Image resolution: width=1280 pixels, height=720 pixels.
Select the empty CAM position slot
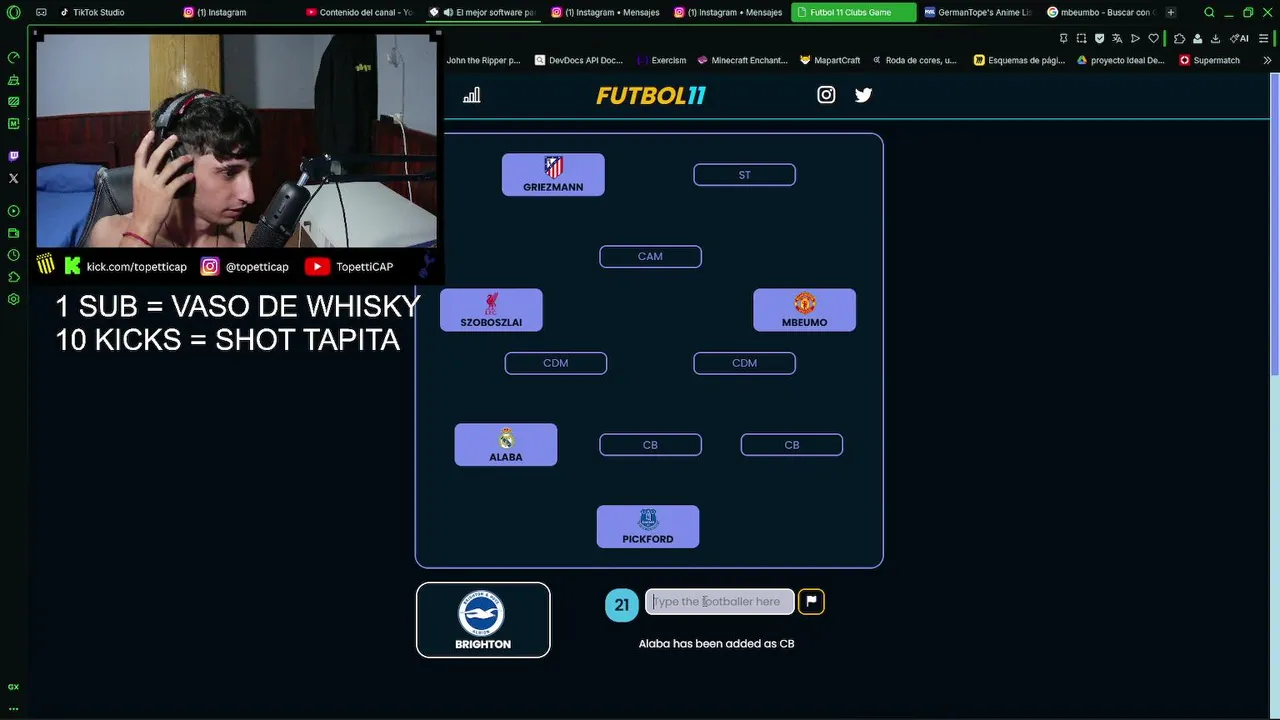click(x=650, y=256)
